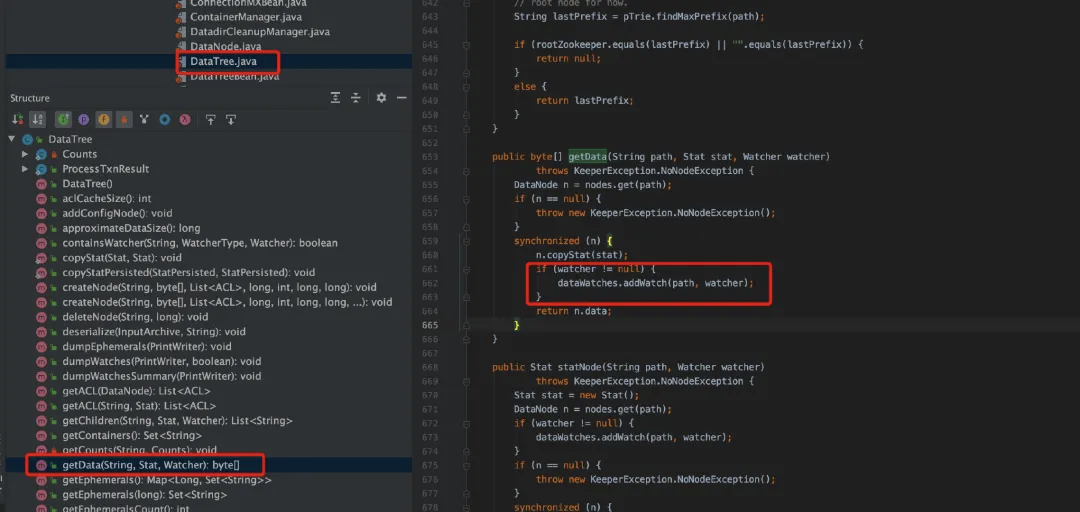The width and height of the screenshot is (1080, 512).
Task: Enable Autoscroll from Source downward arrow icon
Action: point(231,120)
